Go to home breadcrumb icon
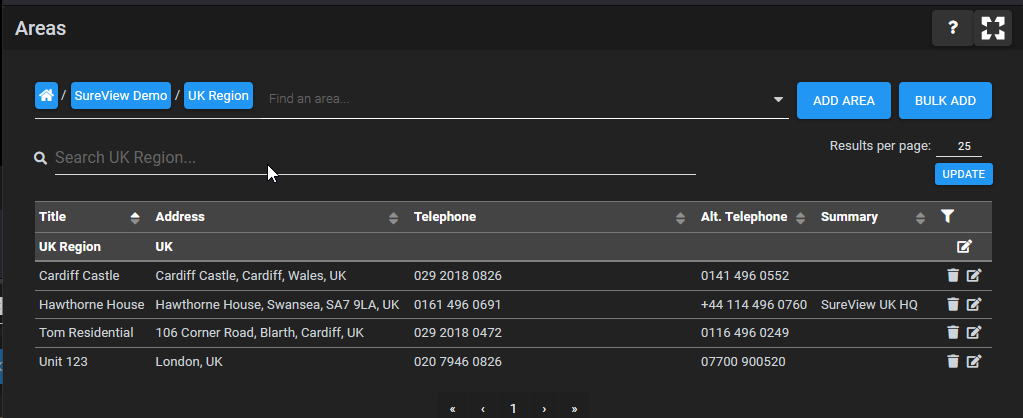Viewport: 1023px width, 418px height. tap(46, 96)
